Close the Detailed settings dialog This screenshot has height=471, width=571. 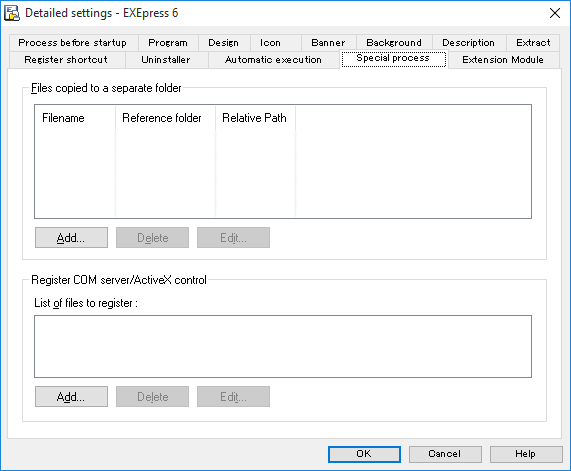click(x=555, y=13)
